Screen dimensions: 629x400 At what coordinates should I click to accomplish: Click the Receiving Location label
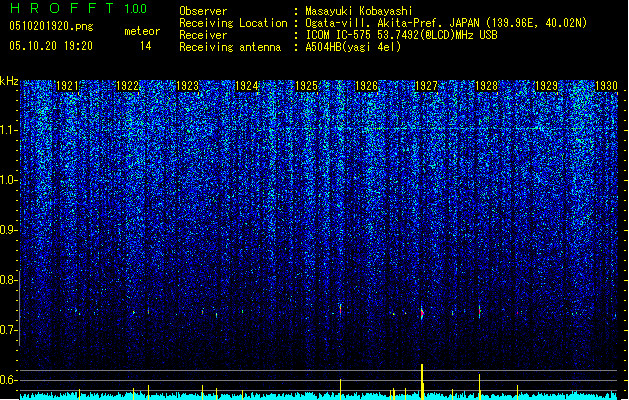pos(233,23)
